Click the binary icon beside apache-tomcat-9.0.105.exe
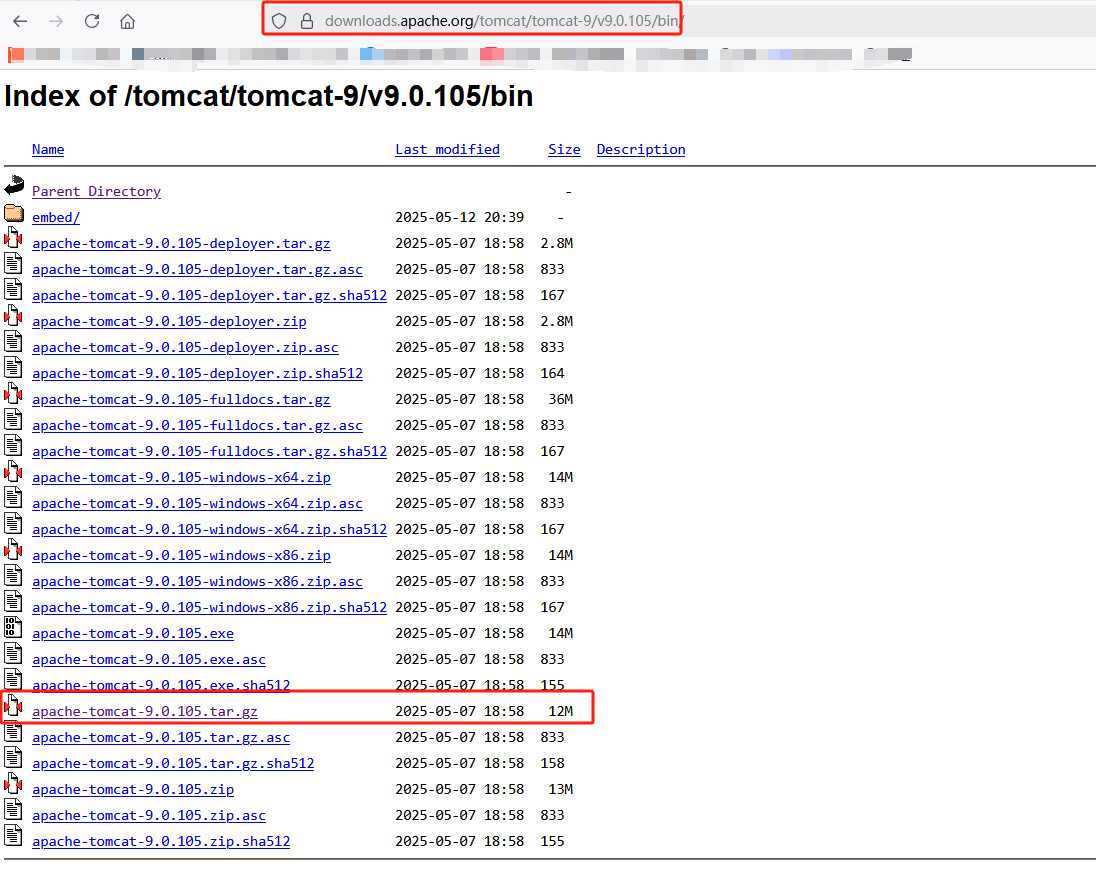The image size is (1096, 872). click(13, 627)
